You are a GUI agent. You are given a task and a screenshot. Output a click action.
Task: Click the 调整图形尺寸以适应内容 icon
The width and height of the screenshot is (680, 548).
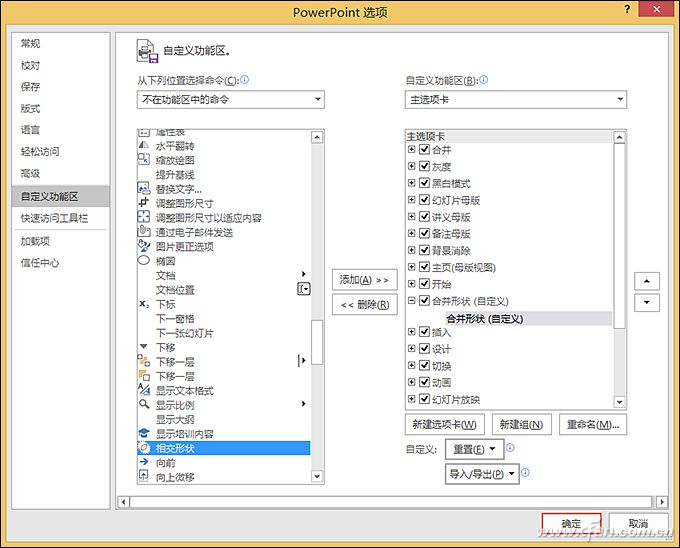pyautogui.click(x=144, y=217)
